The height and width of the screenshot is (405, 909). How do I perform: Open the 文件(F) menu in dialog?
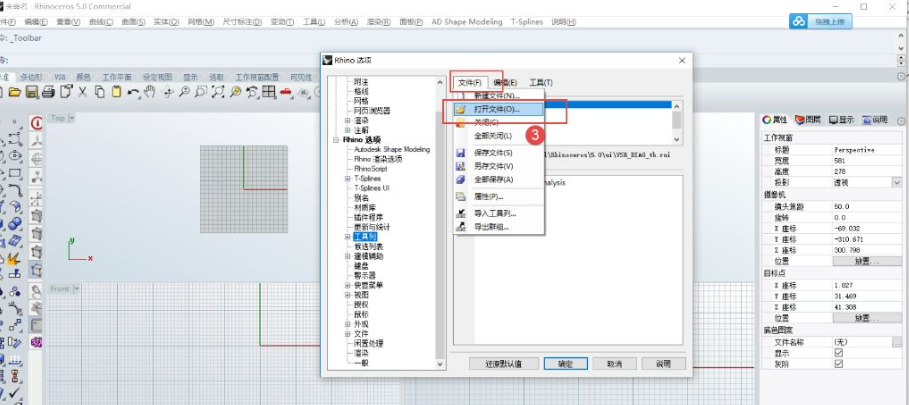click(x=470, y=83)
